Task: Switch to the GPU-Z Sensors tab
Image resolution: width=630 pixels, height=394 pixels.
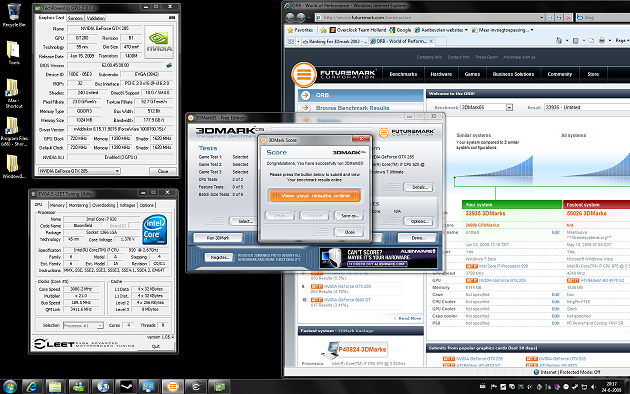Action: point(75,18)
